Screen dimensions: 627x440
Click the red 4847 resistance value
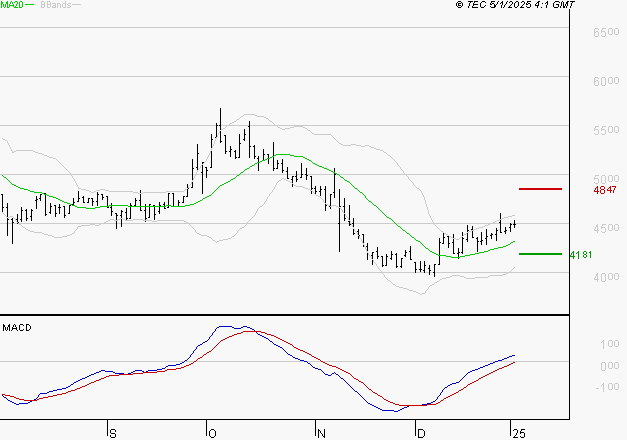coord(605,190)
